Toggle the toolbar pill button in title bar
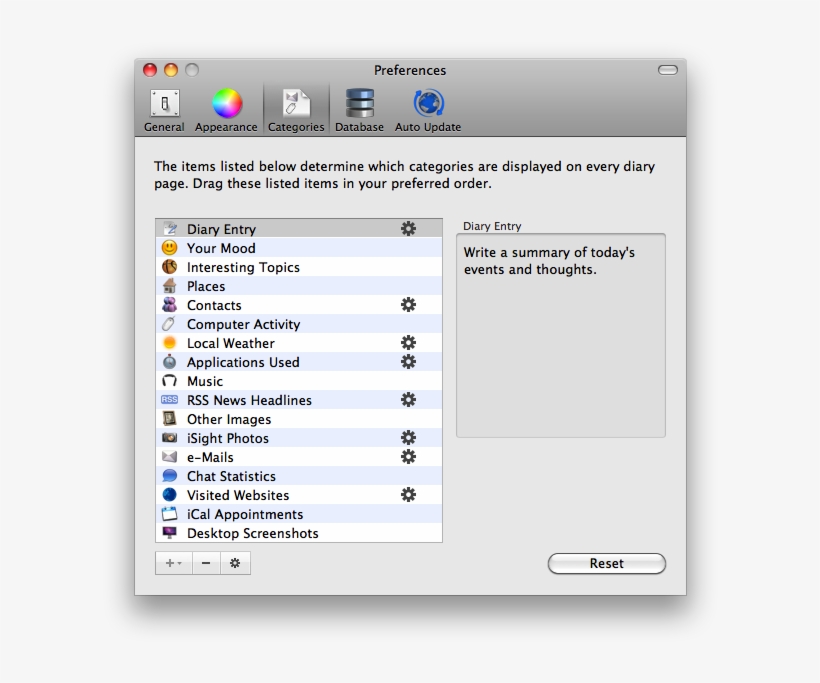 pos(667,70)
